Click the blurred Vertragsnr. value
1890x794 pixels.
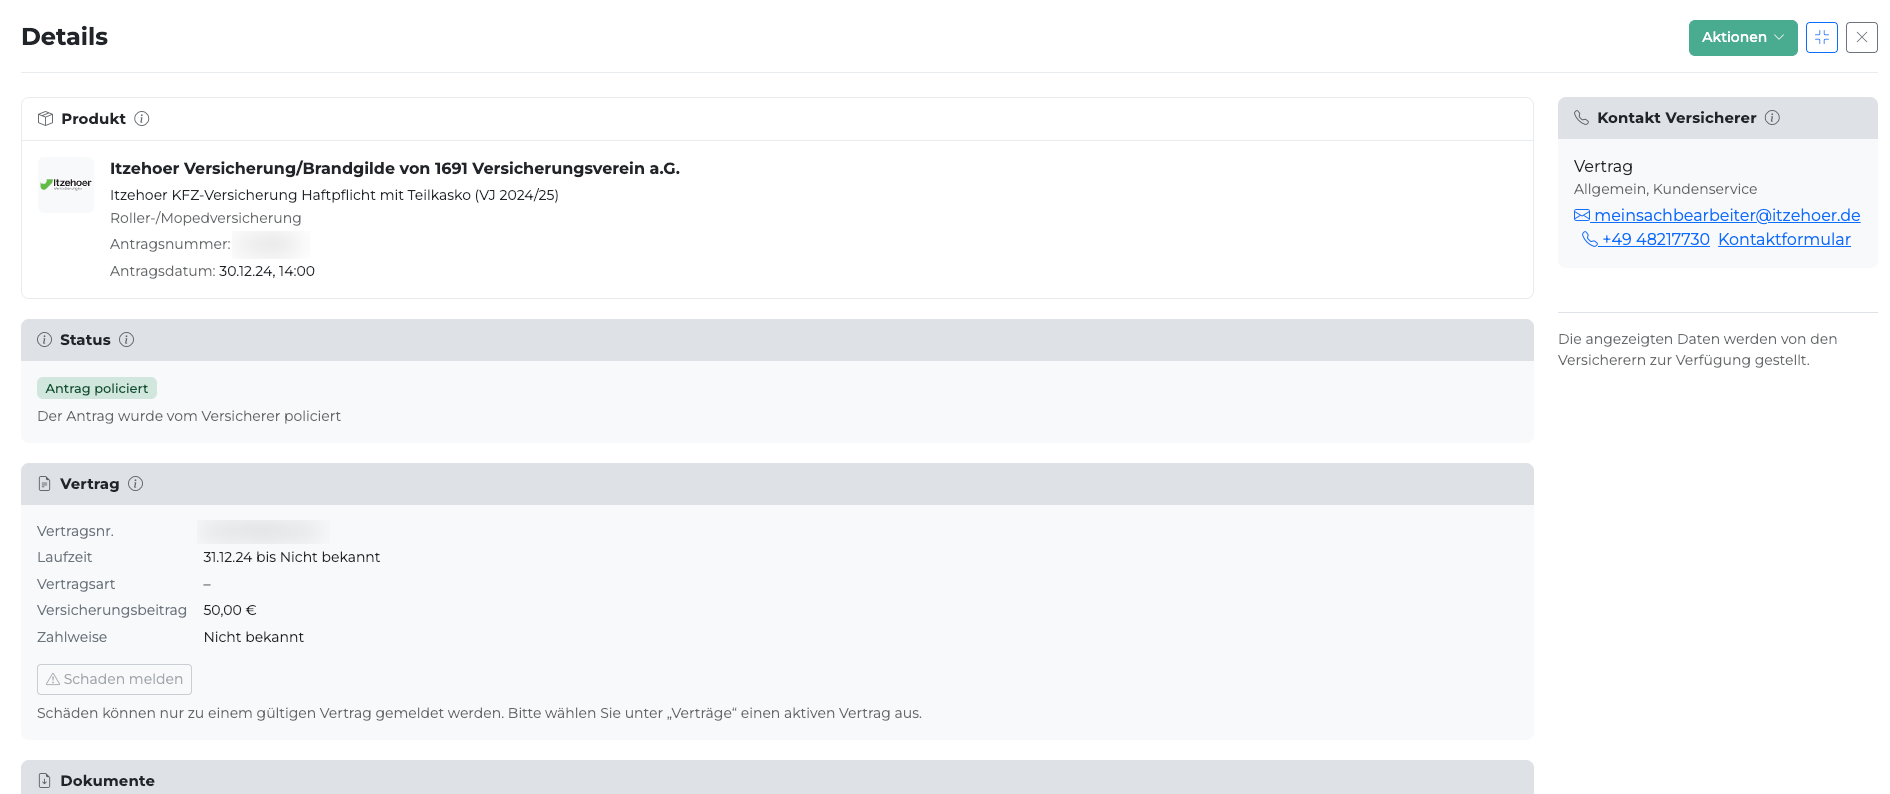pyautogui.click(x=263, y=531)
